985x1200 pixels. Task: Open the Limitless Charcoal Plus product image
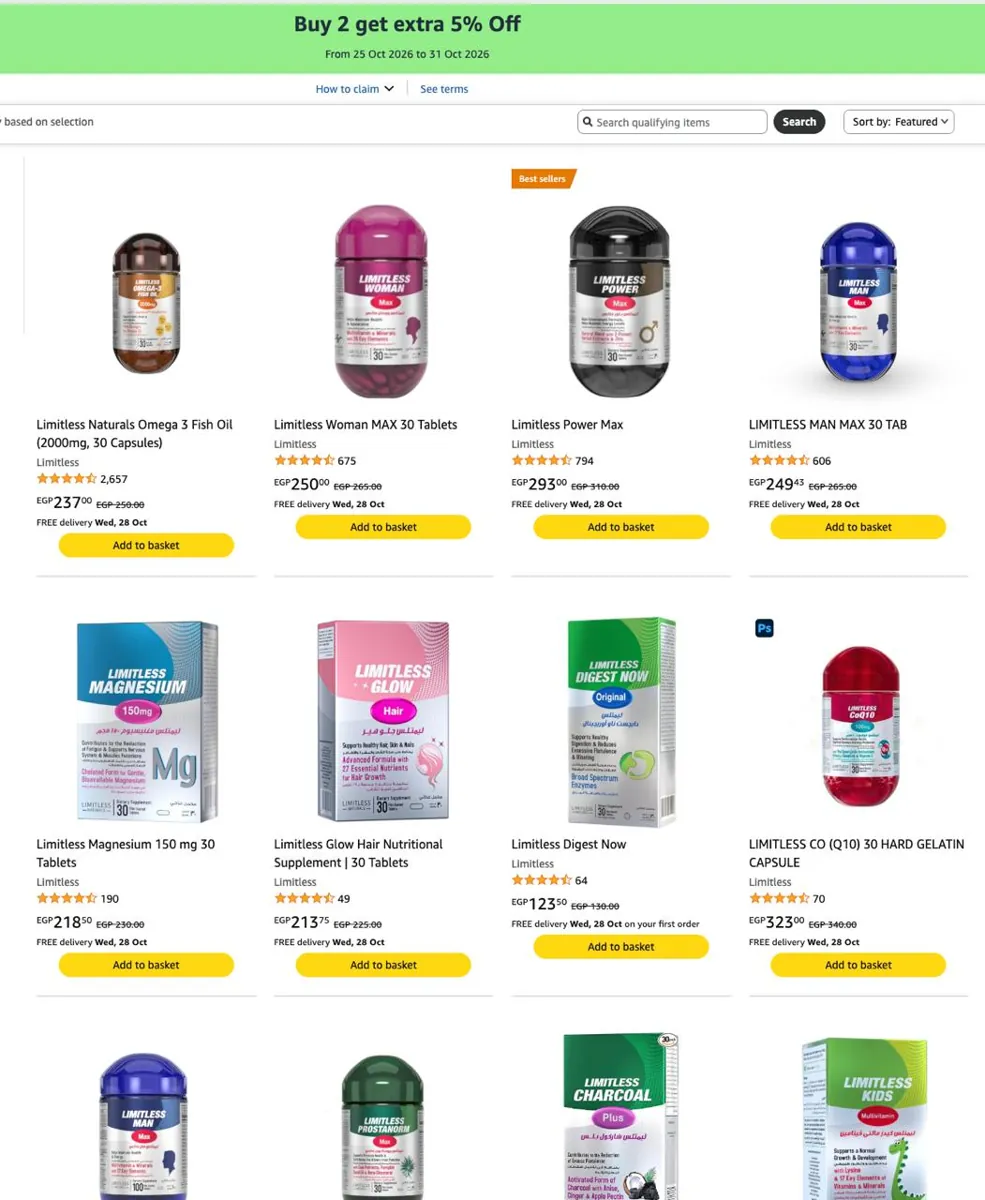click(x=621, y=1115)
